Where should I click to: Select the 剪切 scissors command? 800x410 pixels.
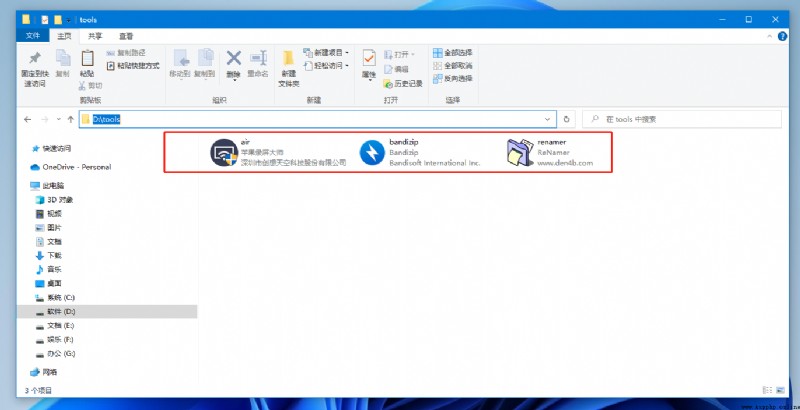click(x=90, y=85)
